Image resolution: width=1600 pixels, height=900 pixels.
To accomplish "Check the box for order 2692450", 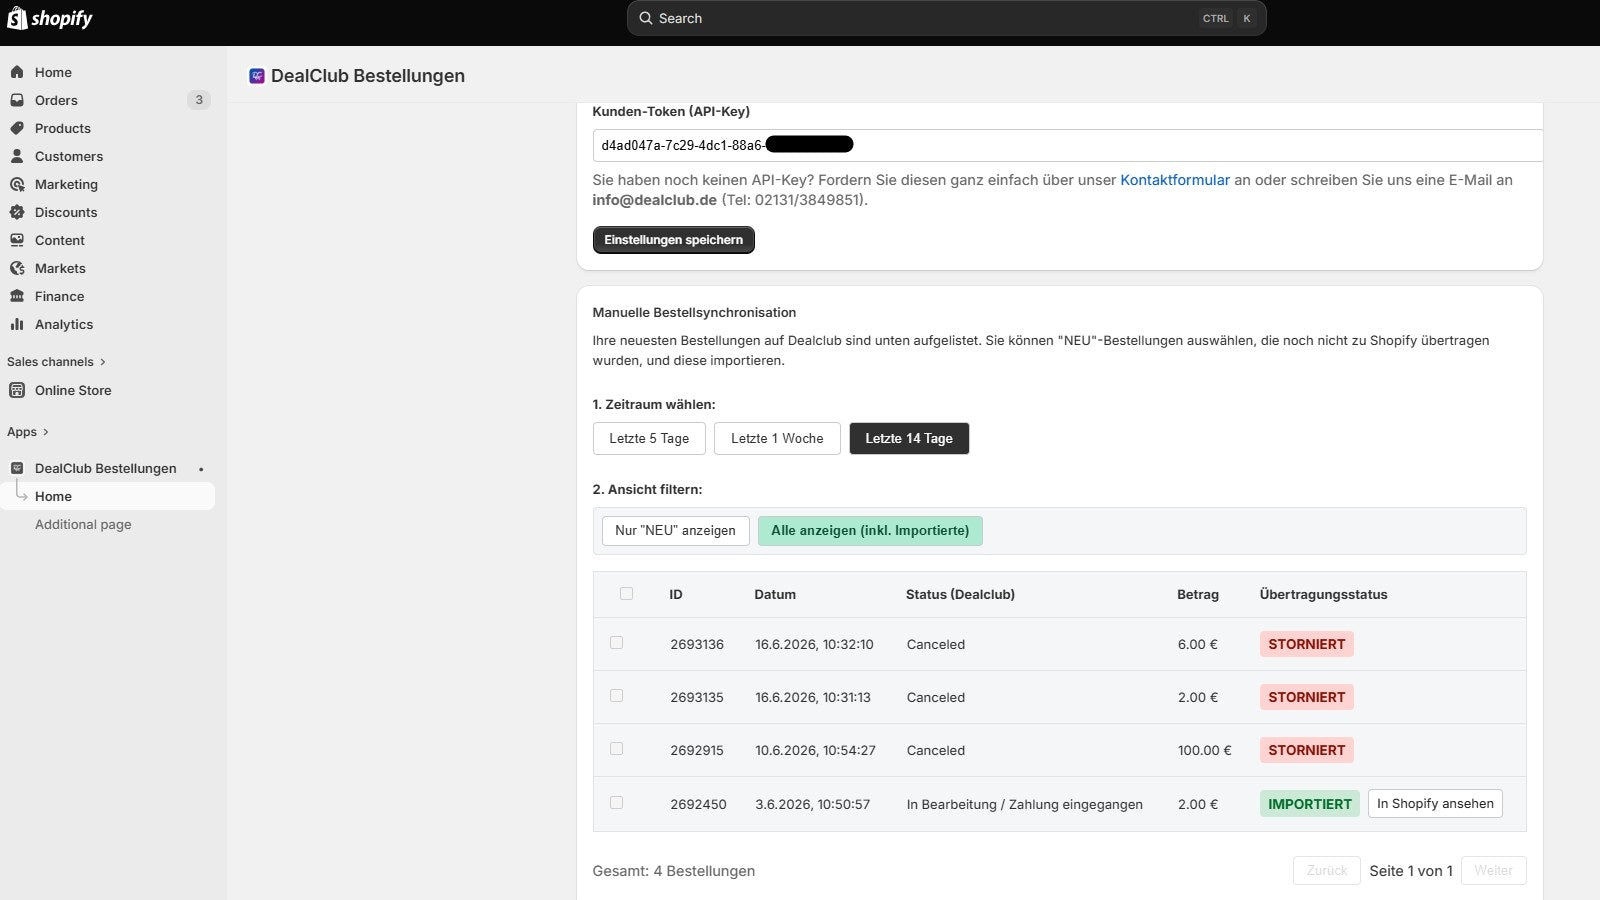I will pos(616,803).
